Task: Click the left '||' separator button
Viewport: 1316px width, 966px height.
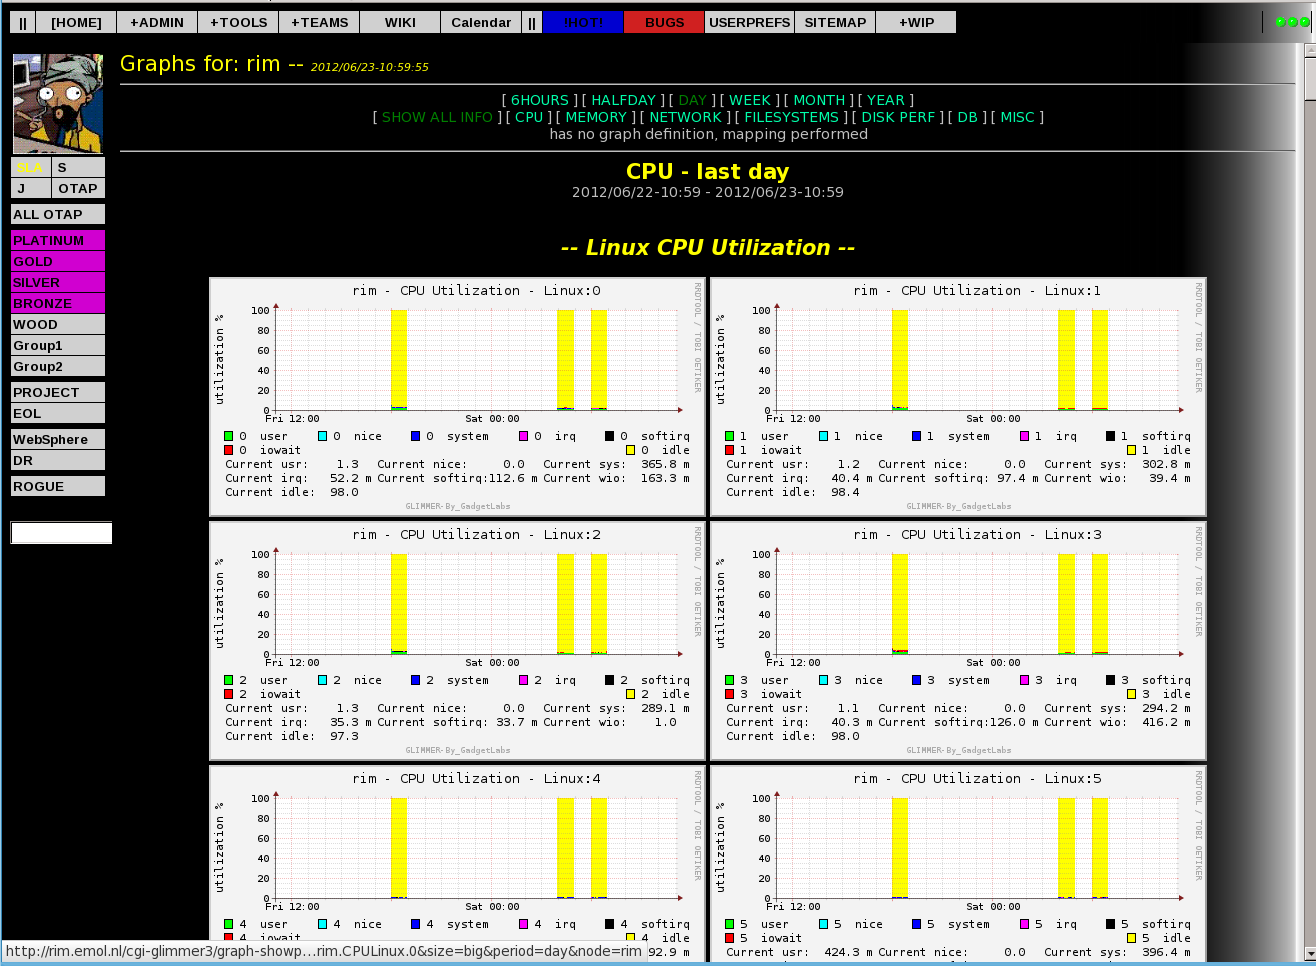Action: pos(23,22)
